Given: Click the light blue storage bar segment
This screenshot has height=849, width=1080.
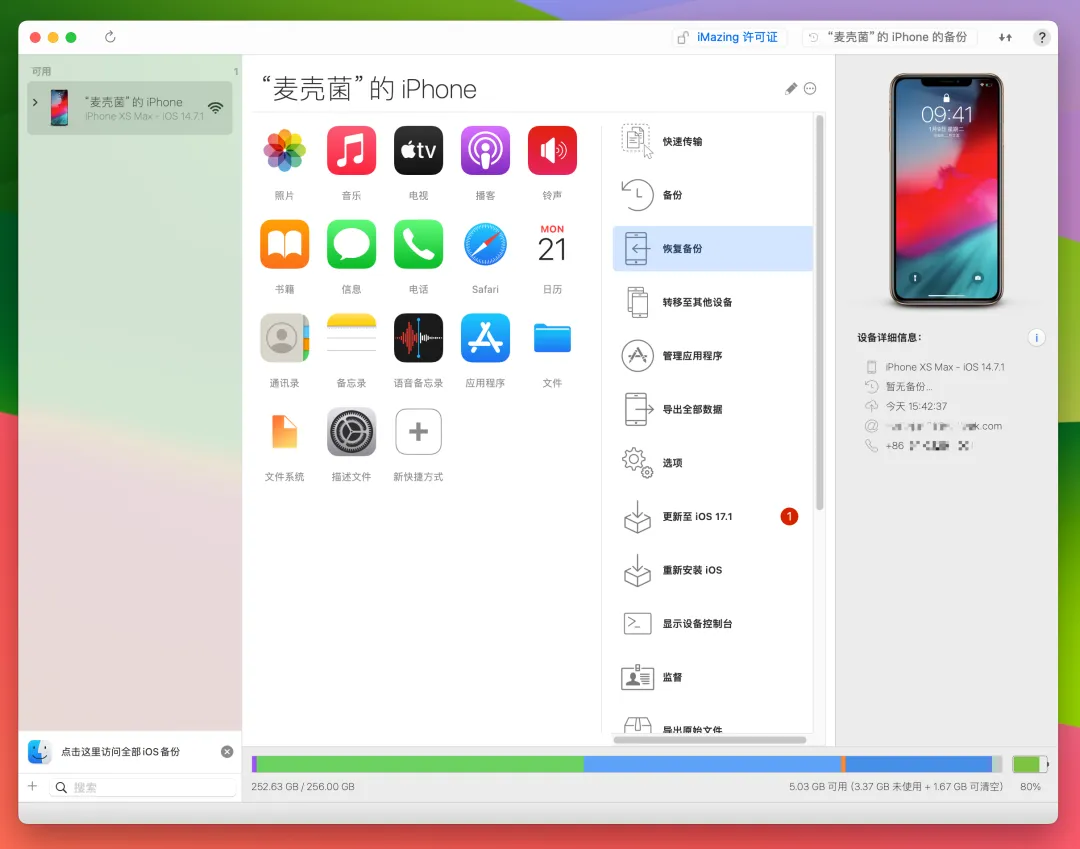Looking at the screenshot, I should [x=712, y=764].
